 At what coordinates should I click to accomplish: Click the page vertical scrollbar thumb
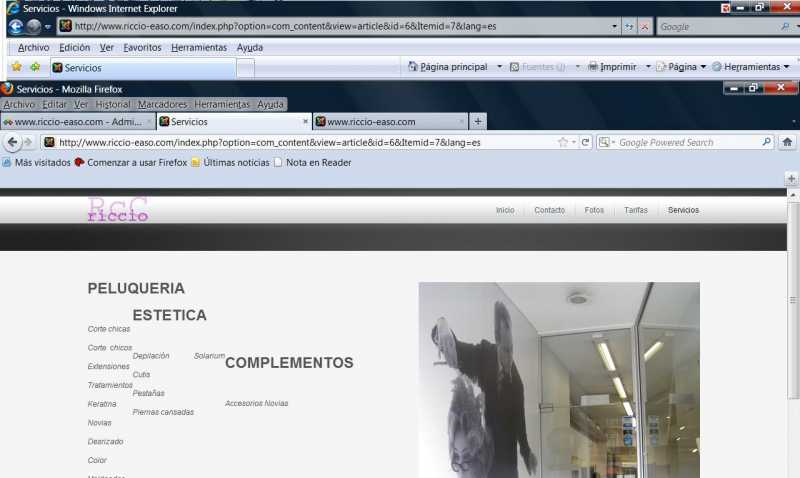coord(793,301)
